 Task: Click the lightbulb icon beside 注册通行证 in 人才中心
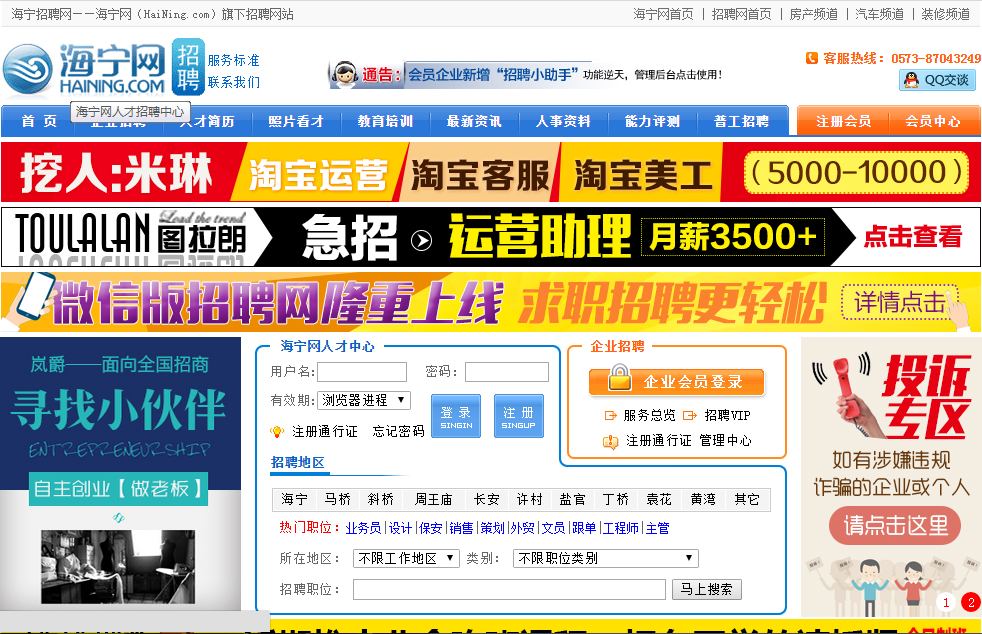277,432
